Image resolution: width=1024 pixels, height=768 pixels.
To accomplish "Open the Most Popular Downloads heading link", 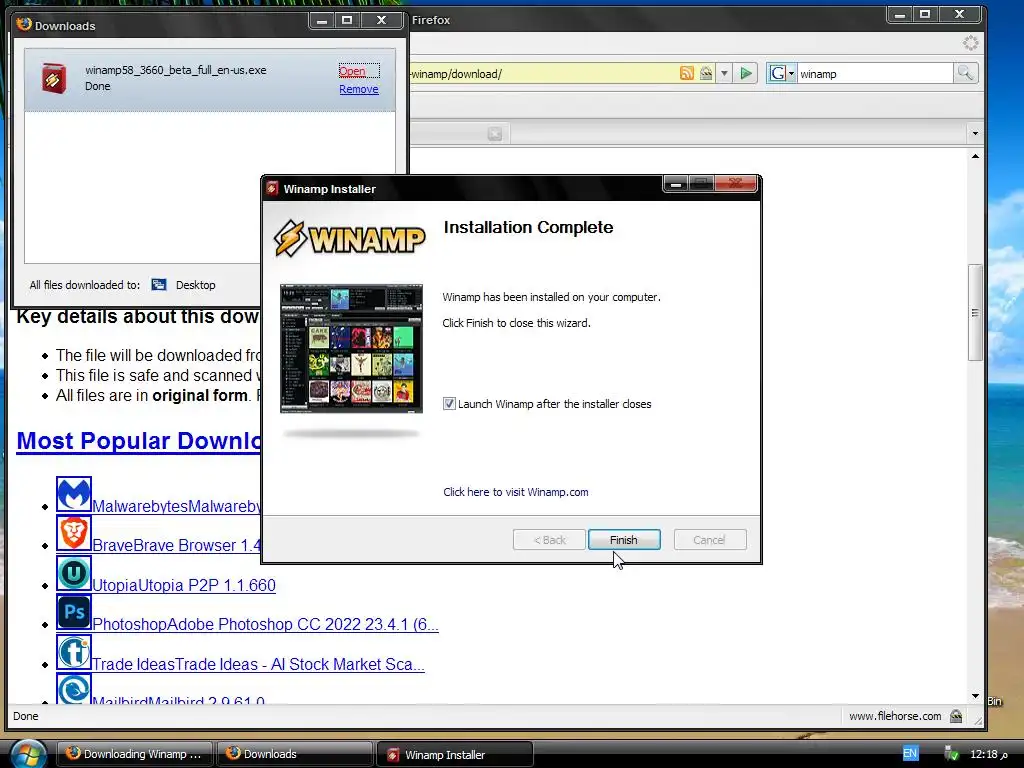I will tap(138, 441).
